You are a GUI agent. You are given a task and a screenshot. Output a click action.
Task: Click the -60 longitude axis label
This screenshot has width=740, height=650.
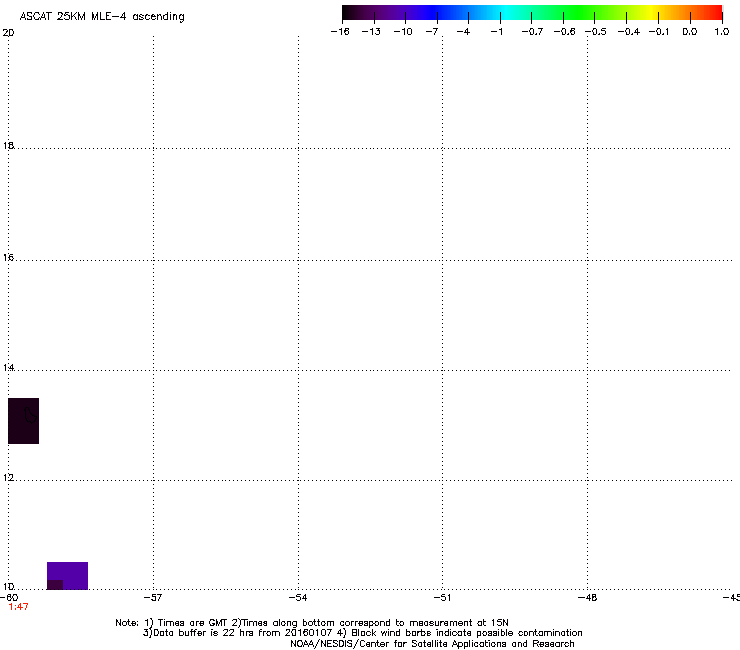pos(9,598)
